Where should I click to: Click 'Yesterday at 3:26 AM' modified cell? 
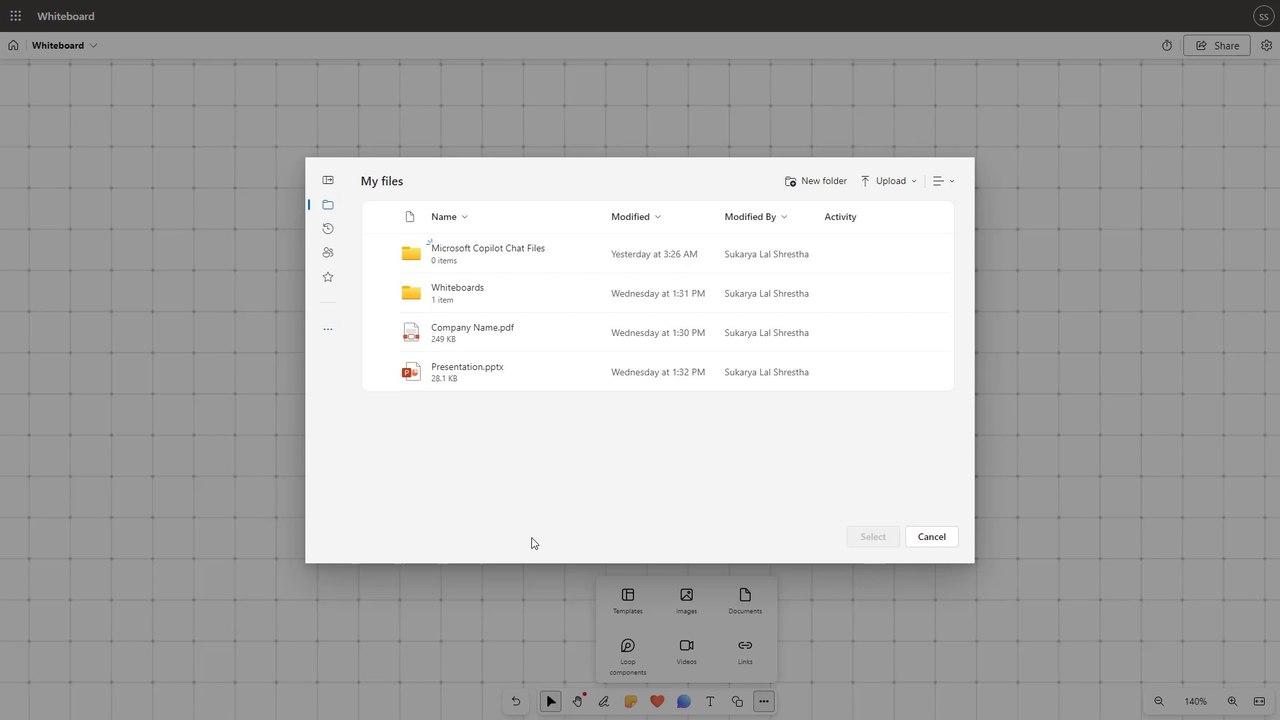654,254
